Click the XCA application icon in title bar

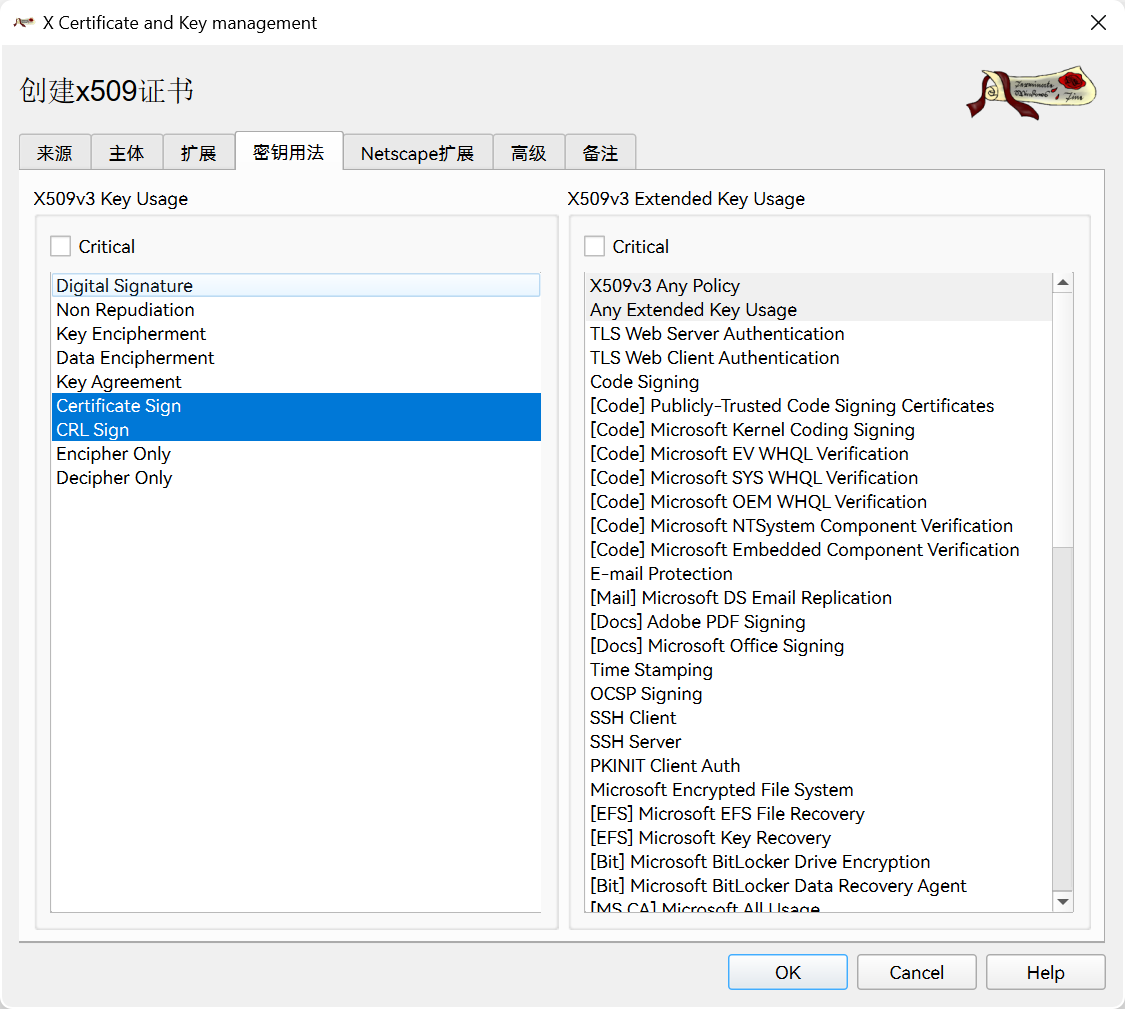point(24,23)
